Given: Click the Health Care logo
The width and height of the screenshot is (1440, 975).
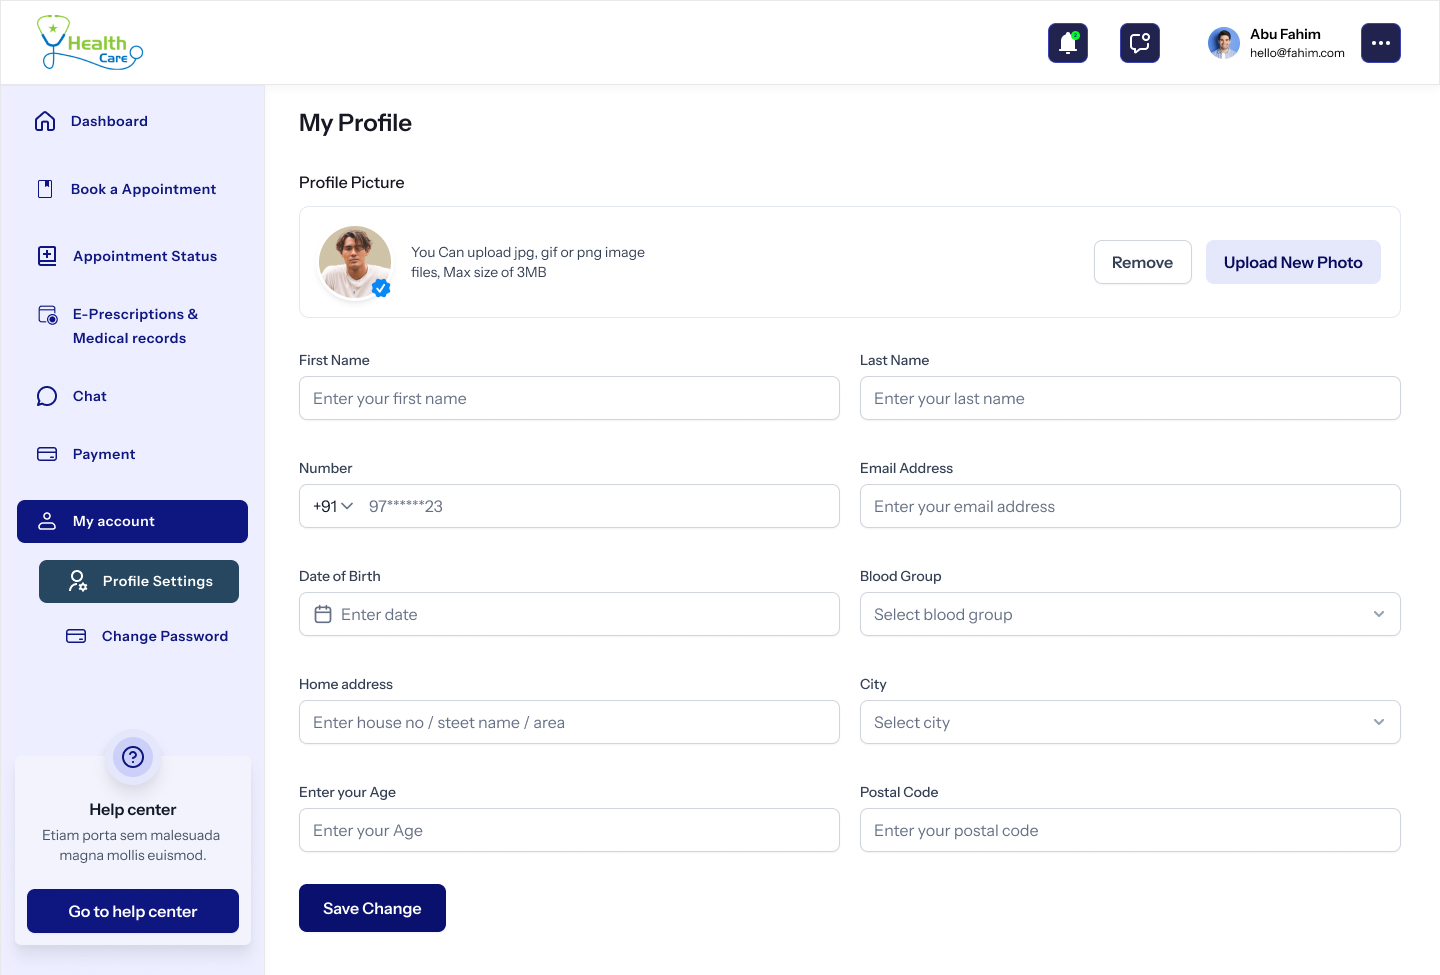Looking at the screenshot, I should pyautogui.click(x=90, y=43).
